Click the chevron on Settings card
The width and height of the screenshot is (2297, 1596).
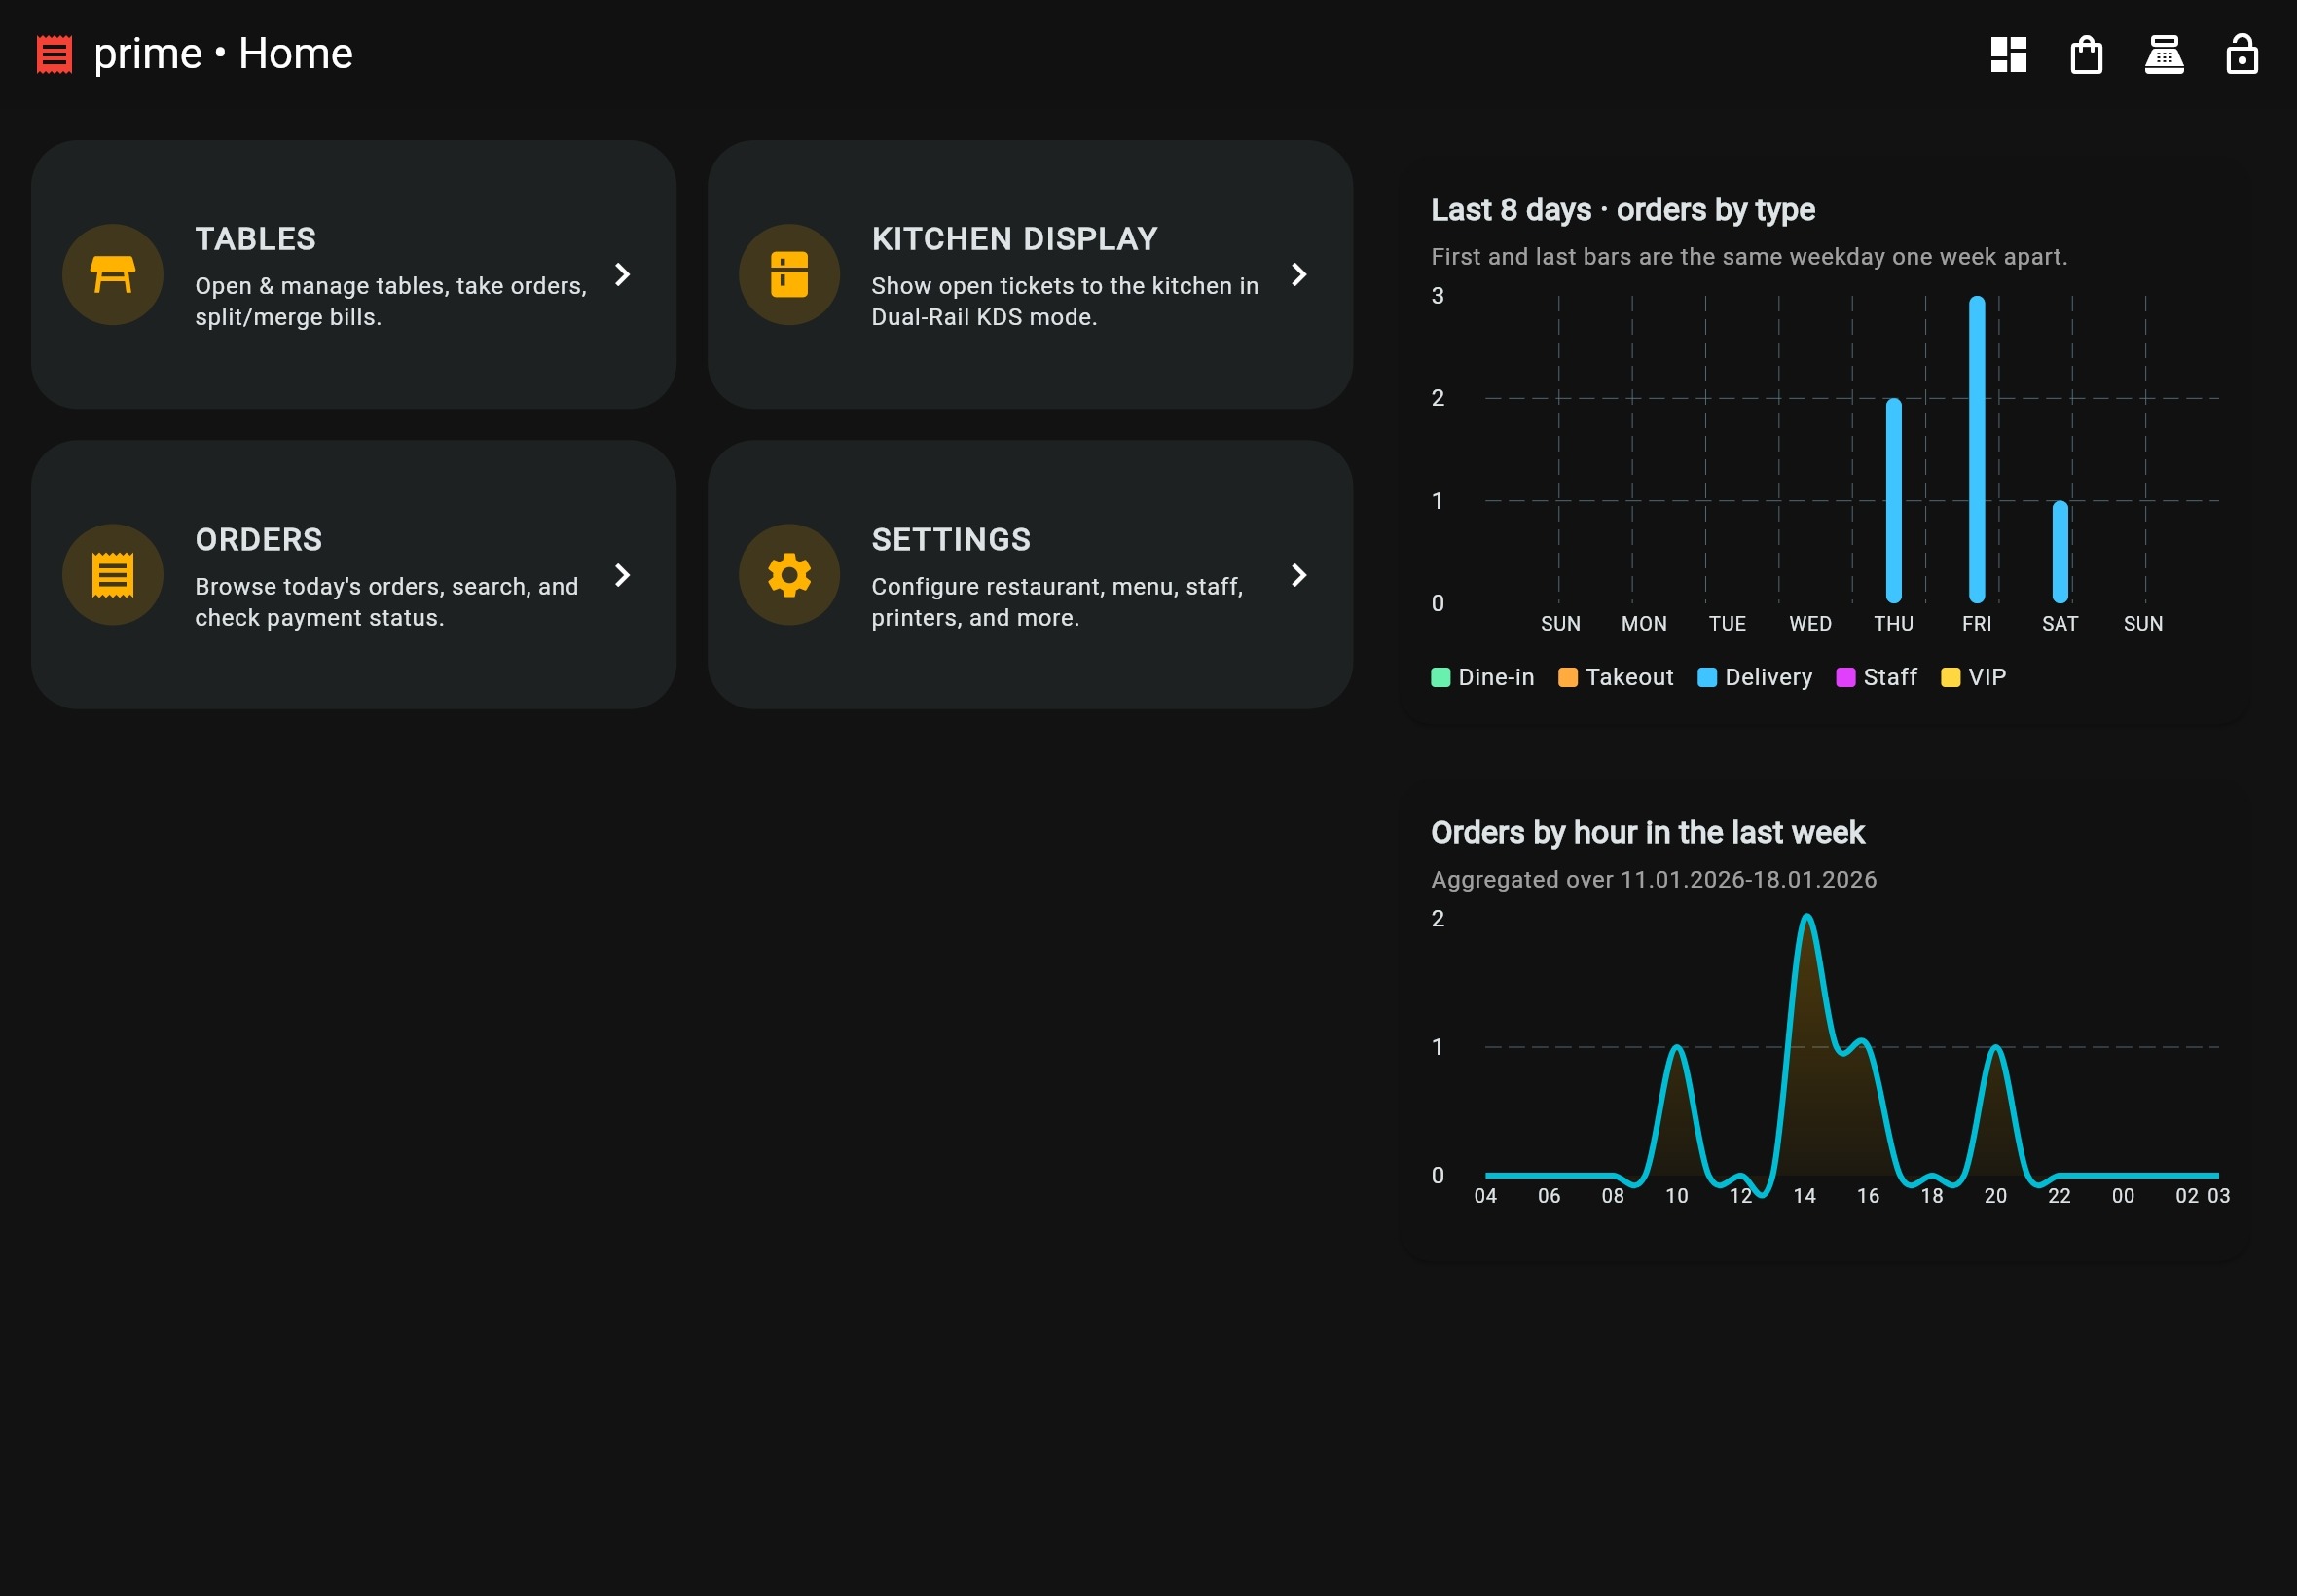pos(1298,575)
